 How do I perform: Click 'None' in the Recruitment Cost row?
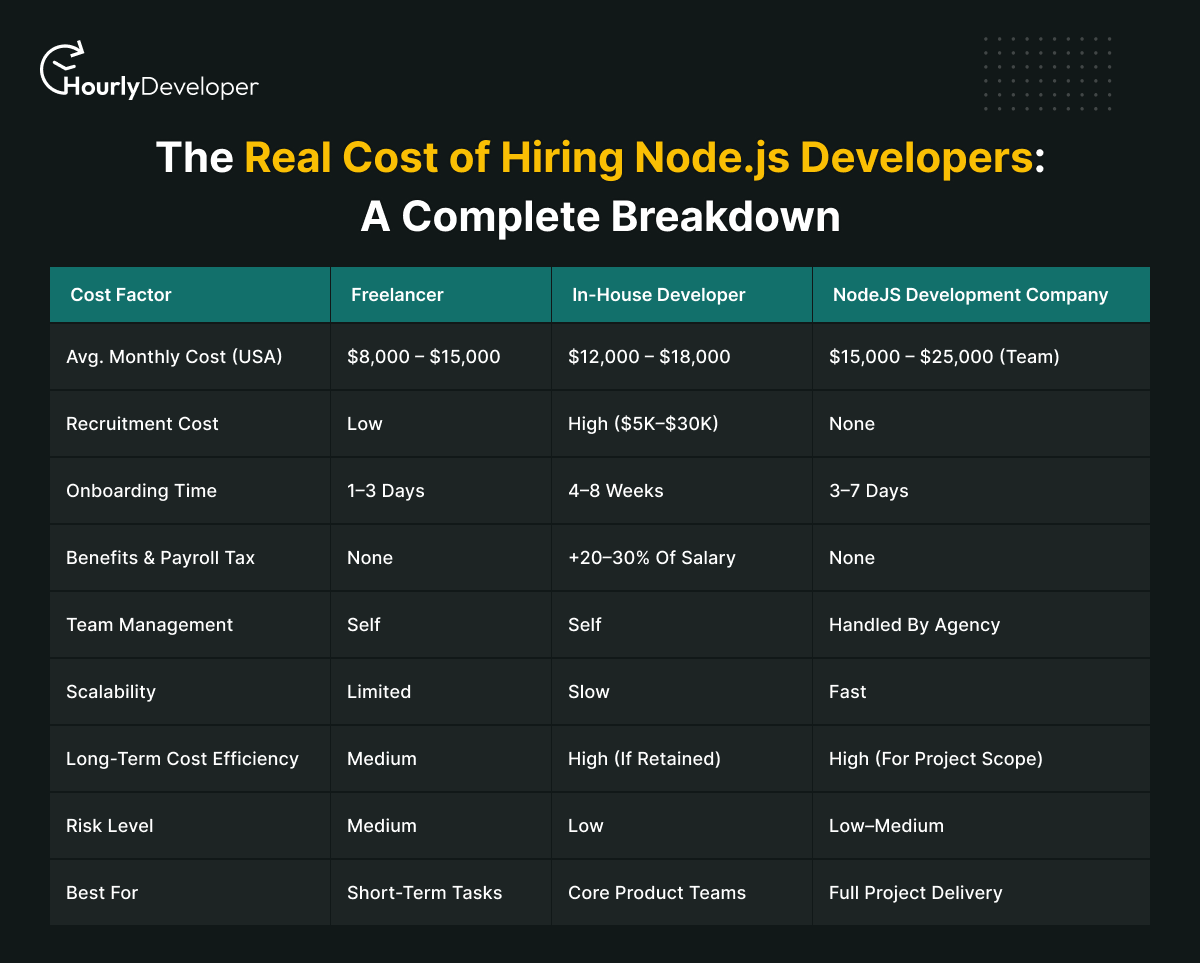pyautogui.click(x=852, y=424)
